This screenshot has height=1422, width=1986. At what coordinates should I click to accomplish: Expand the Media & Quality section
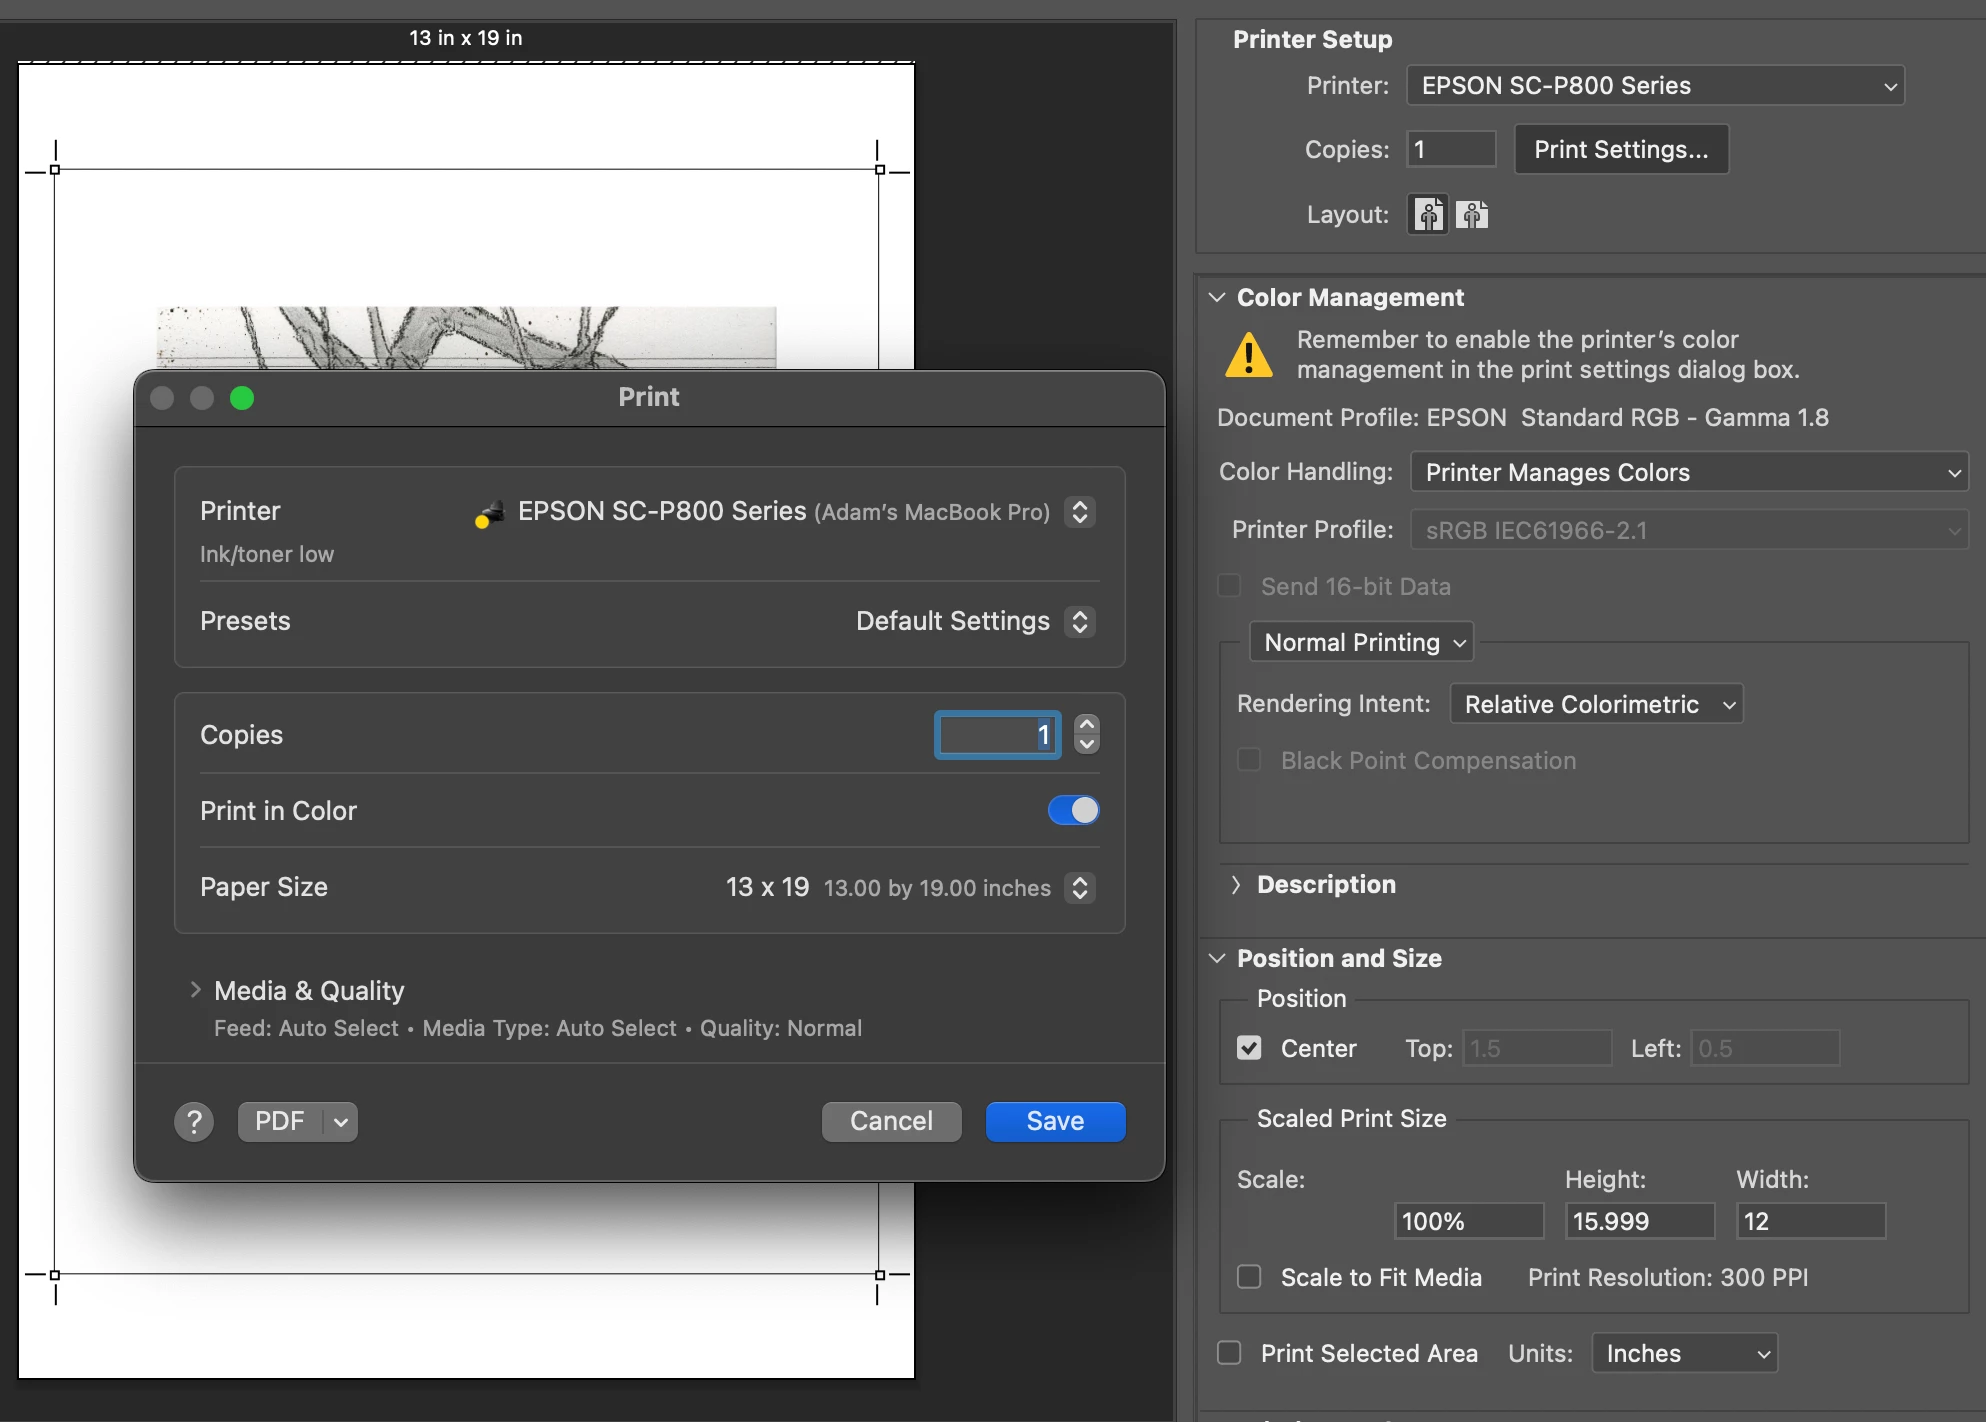195,990
